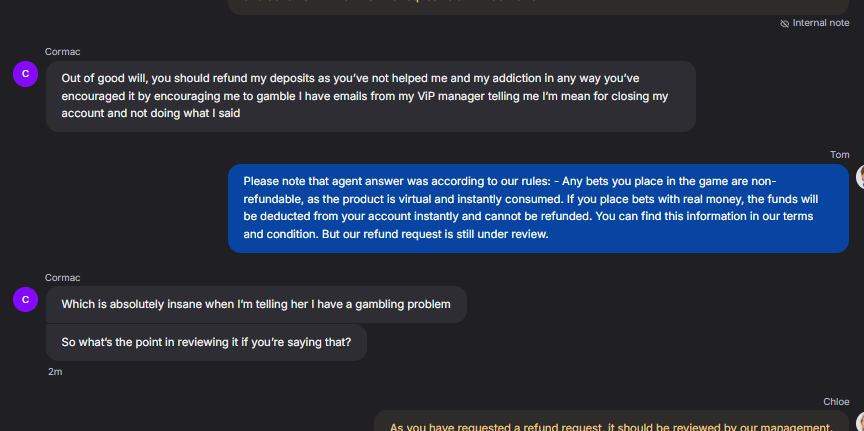Click the crossed-eye icon beside Internal note

785,23
